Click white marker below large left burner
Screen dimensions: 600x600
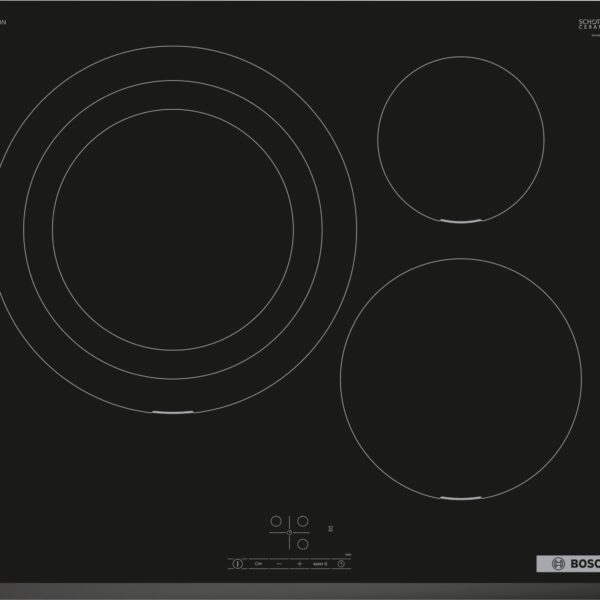[x=173, y=412]
